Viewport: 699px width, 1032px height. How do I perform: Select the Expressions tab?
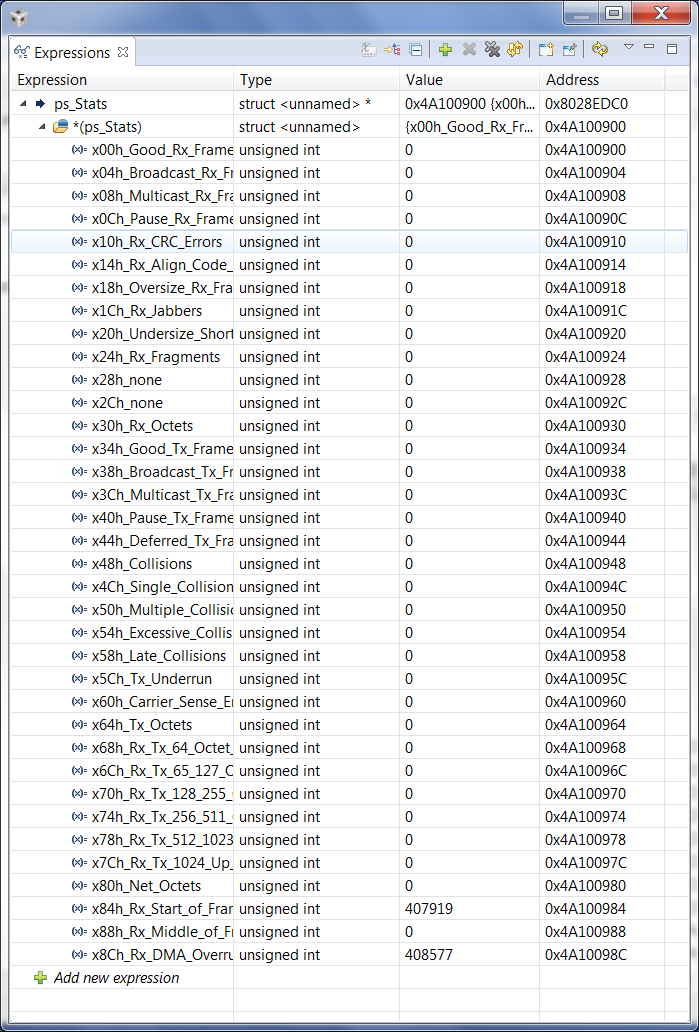[x=72, y=52]
